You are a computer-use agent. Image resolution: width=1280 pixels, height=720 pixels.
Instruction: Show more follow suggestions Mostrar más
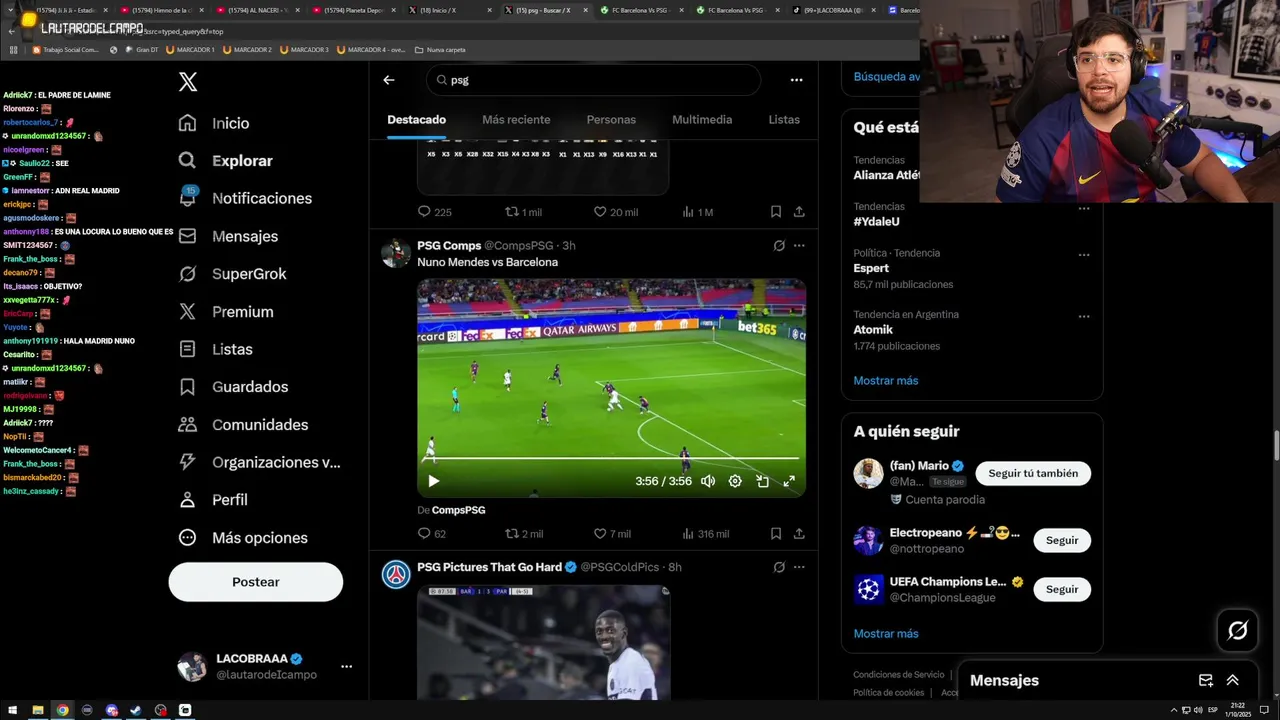(x=886, y=634)
